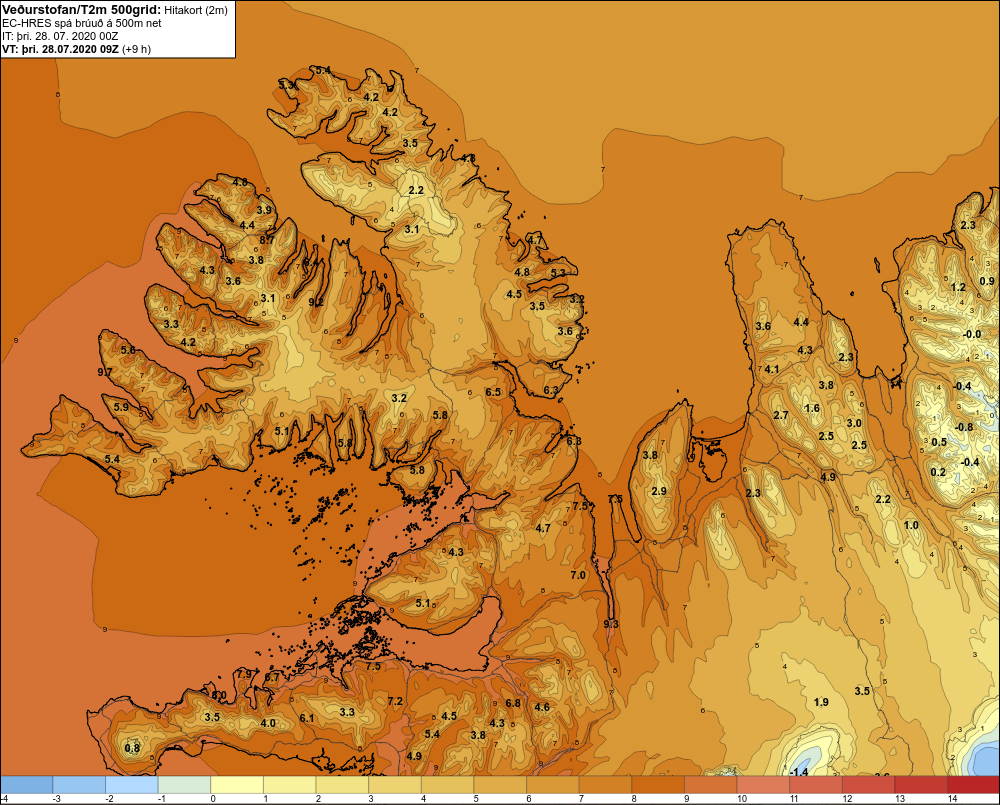Click the 7.0 temperature value
Screen dimensions: 1000x805
(578, 575)
